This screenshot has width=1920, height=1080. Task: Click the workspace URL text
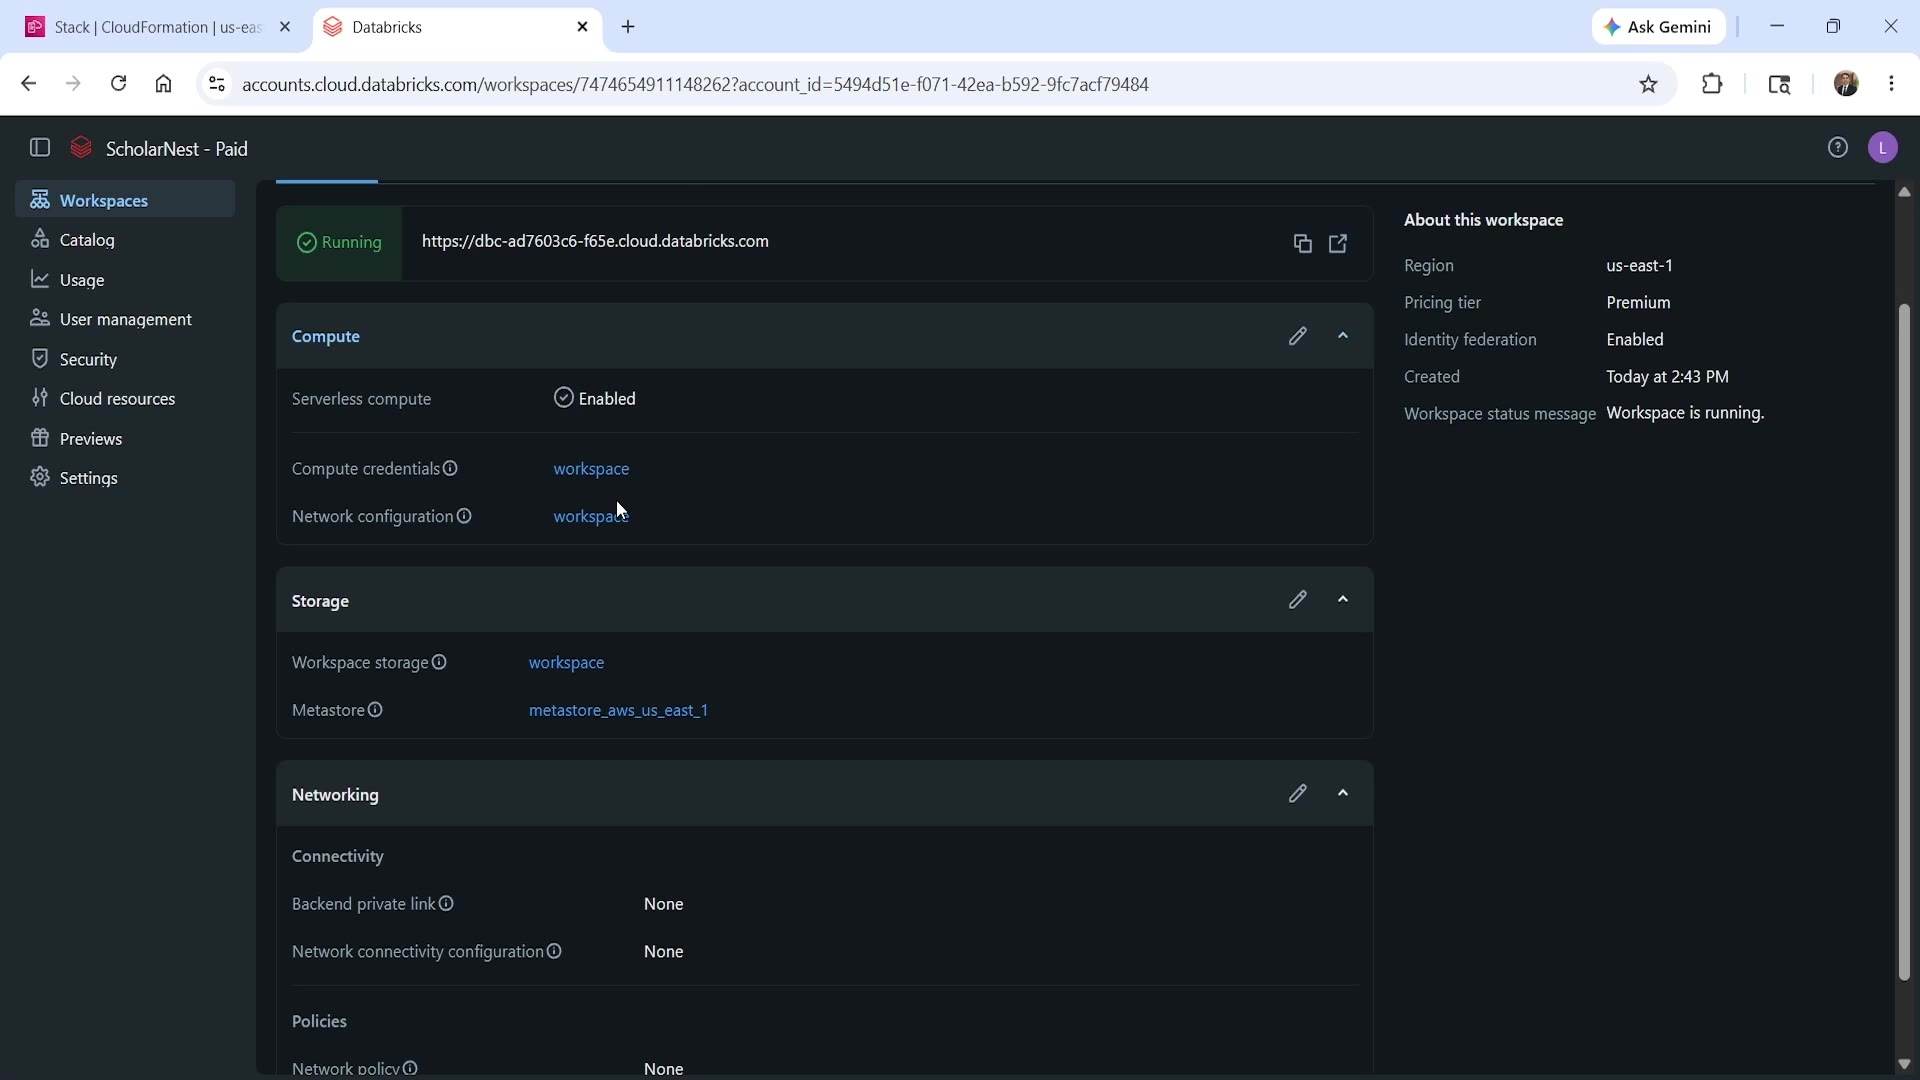click(595, 241)
